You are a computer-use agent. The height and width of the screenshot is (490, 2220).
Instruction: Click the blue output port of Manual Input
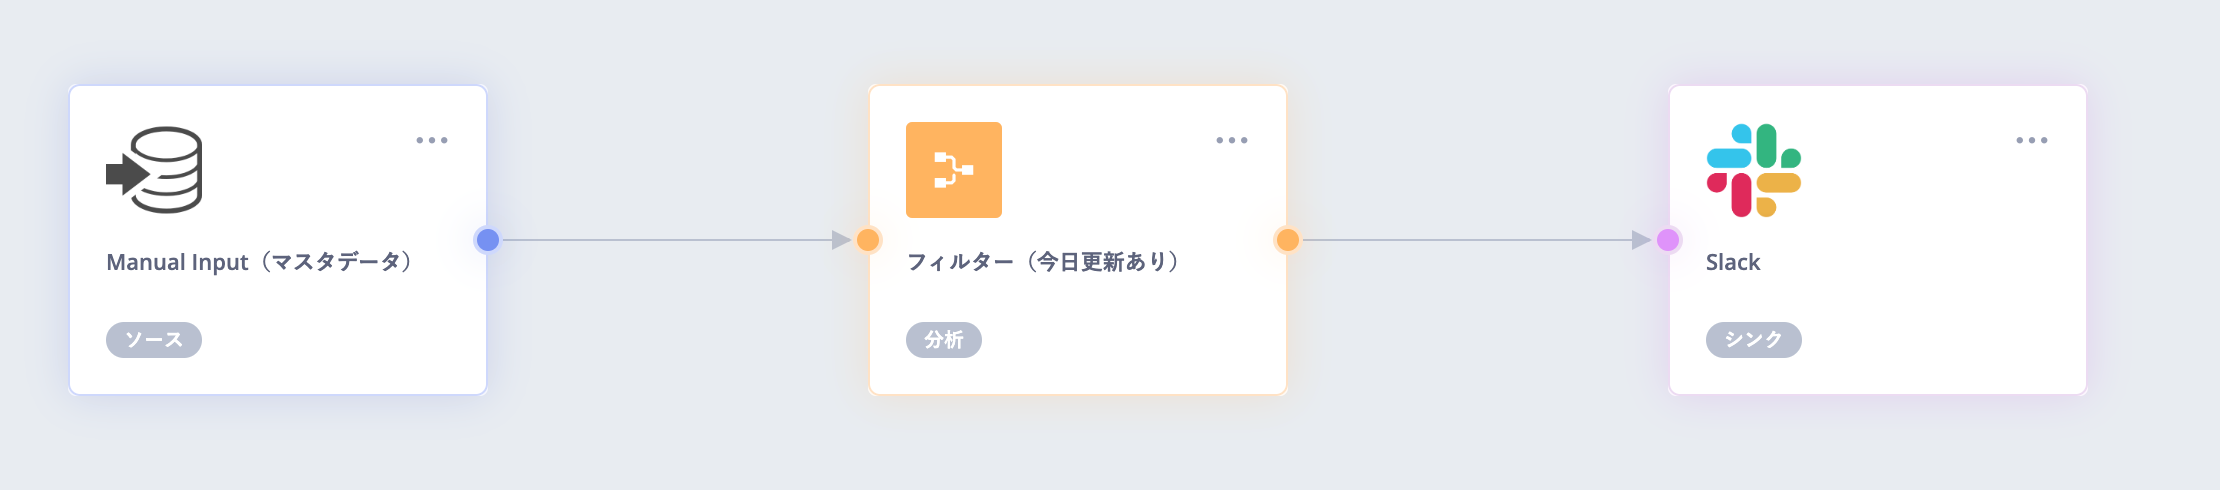click(487, 240)
